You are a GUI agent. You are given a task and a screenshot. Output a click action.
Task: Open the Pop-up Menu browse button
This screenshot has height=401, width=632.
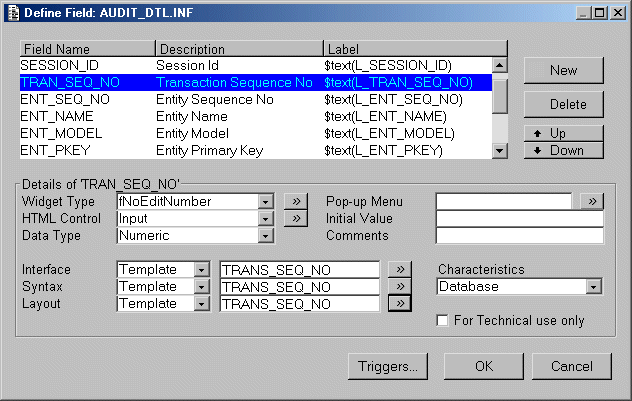[x=592, y=201]
